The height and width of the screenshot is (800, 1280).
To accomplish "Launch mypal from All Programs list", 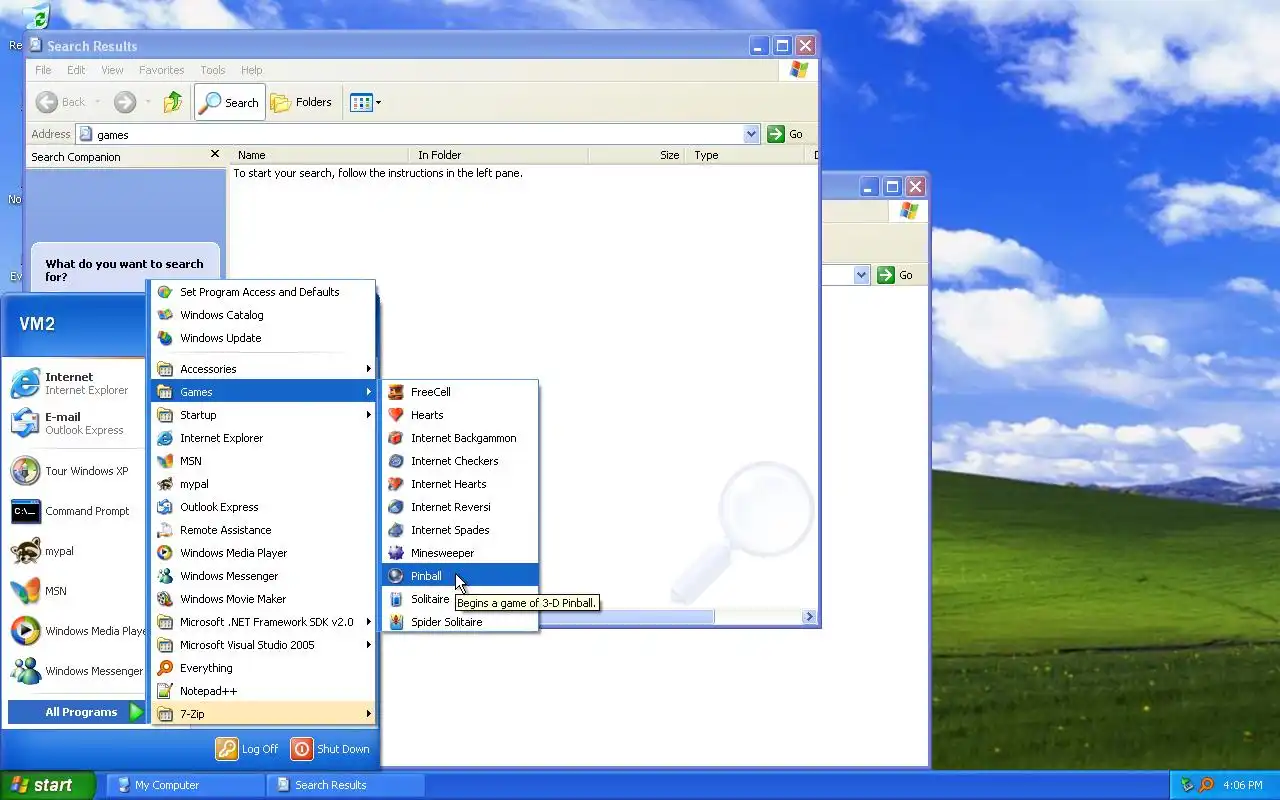I will click(x=263, y=484).
